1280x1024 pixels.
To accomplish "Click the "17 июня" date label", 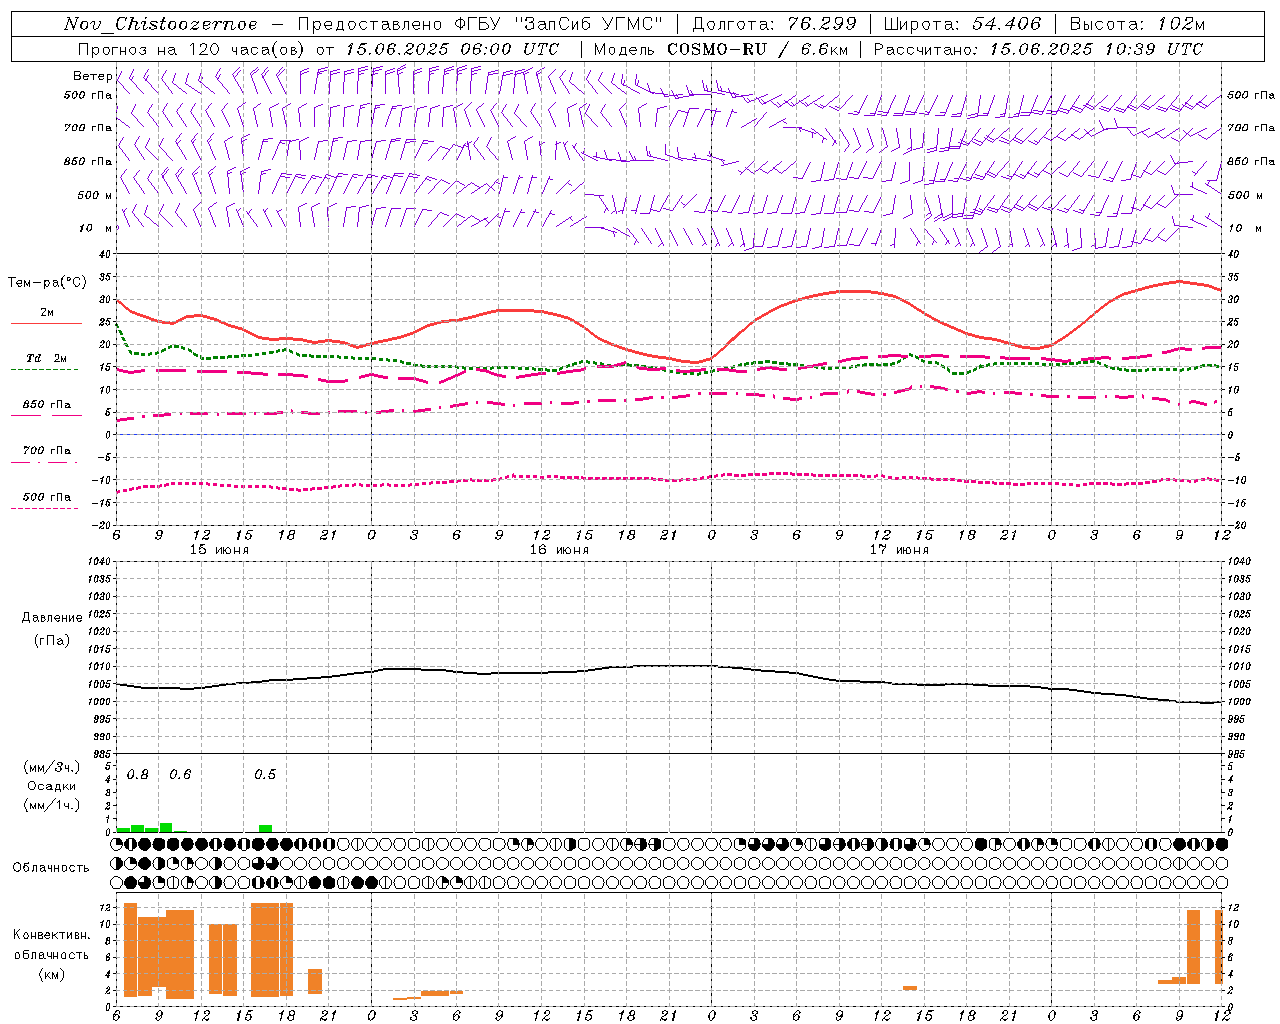I will click(x=899, y=550).
